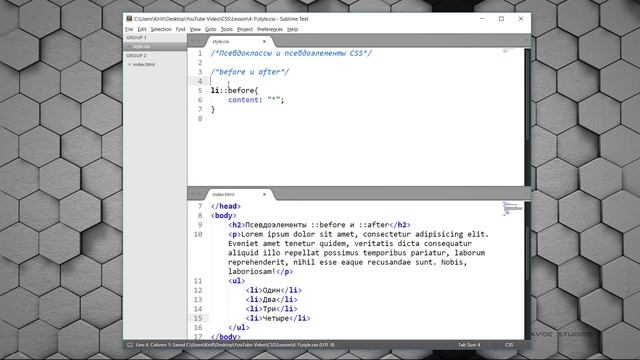This screenshot has width=640, height=360.
Task: Open the Preferences menu
Action: [x=270, y=29]
